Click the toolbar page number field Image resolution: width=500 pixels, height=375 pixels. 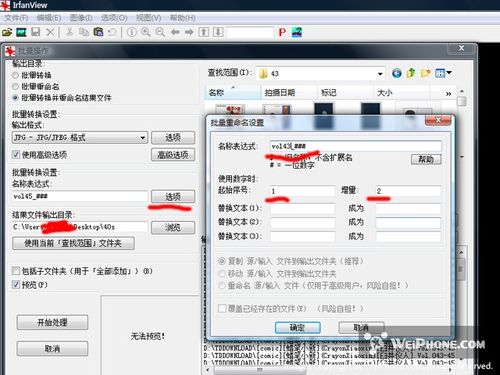coord(250,32)
